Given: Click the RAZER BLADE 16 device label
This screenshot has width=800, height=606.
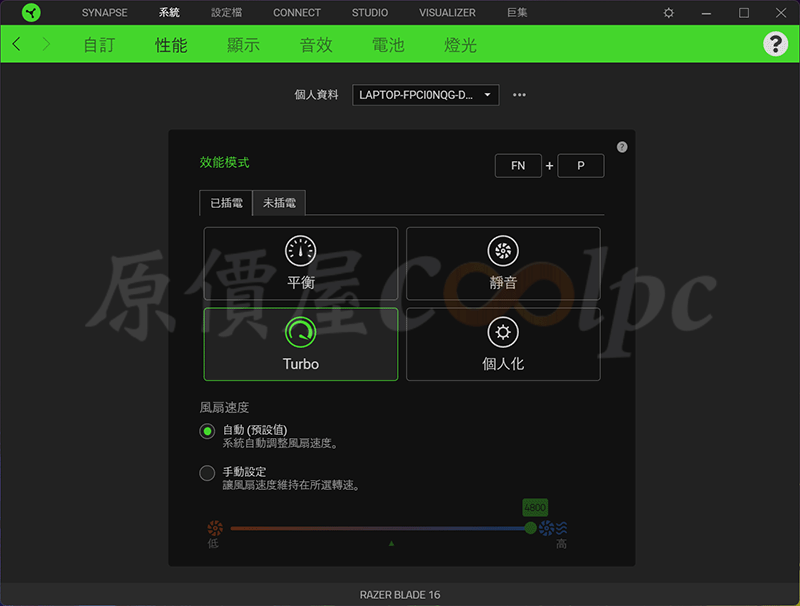Looking at the screenshot, I should pyautogui.click(x=400, y=595).
